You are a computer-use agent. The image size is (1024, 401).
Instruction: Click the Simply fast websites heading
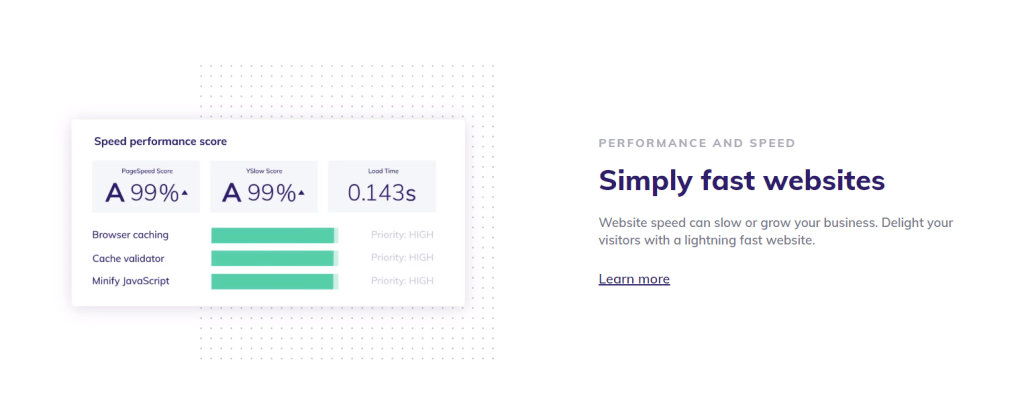(741, 181)
